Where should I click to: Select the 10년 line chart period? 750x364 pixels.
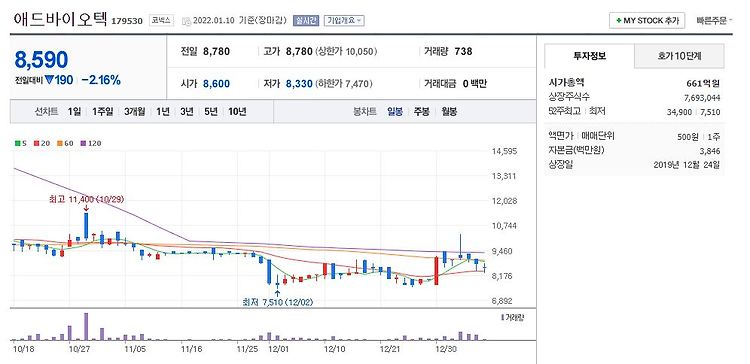coord(237,112)
